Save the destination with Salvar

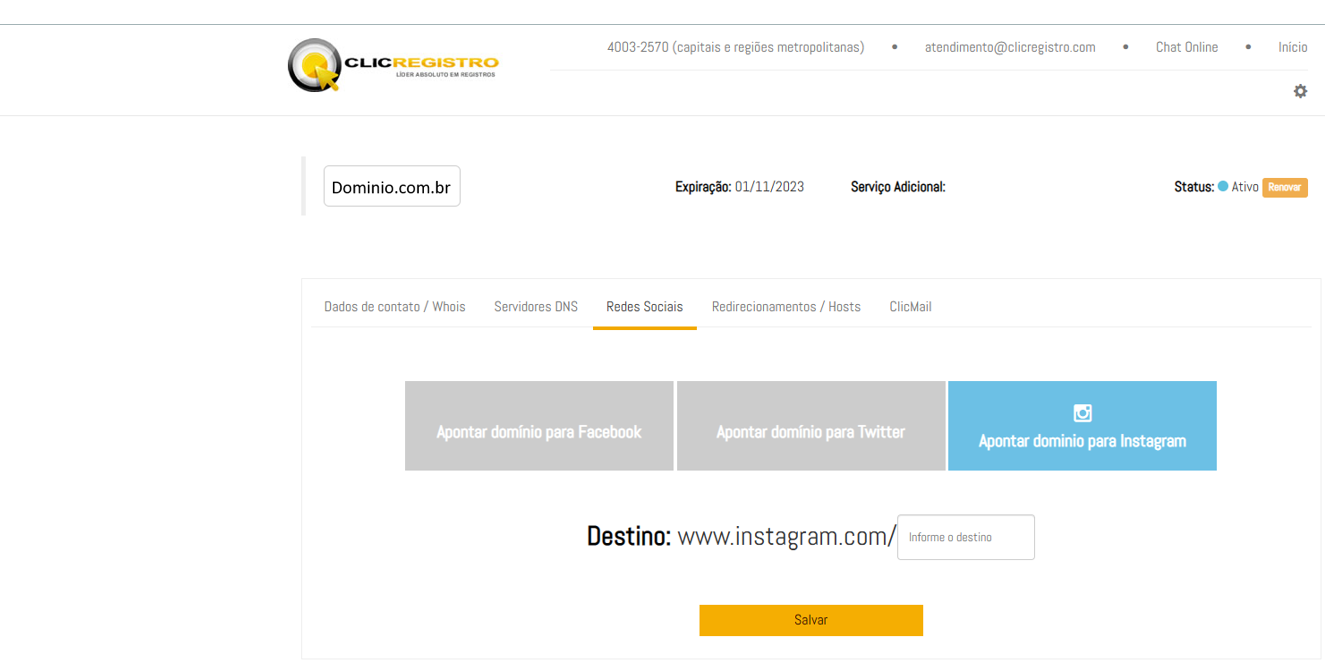[810, 620]
